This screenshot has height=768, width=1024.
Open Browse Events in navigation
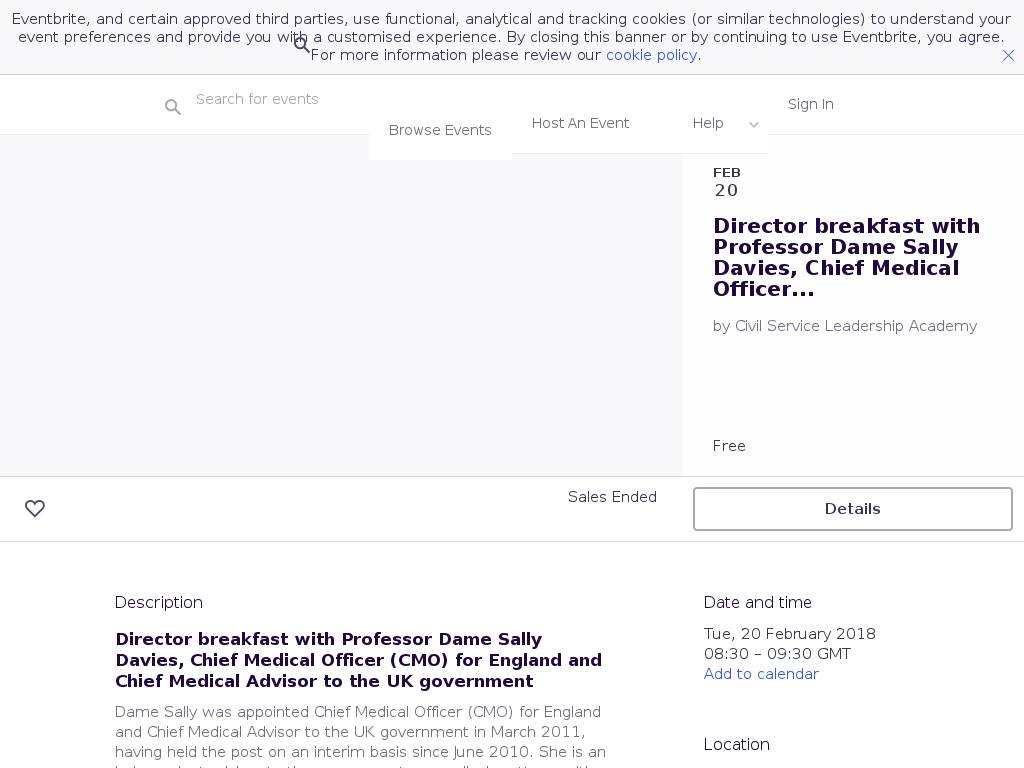click(440, 130)
